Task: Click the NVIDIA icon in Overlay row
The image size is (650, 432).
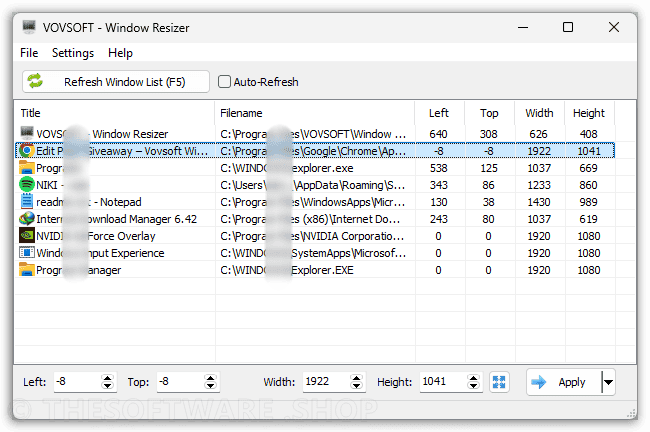Action: (27, 235)
